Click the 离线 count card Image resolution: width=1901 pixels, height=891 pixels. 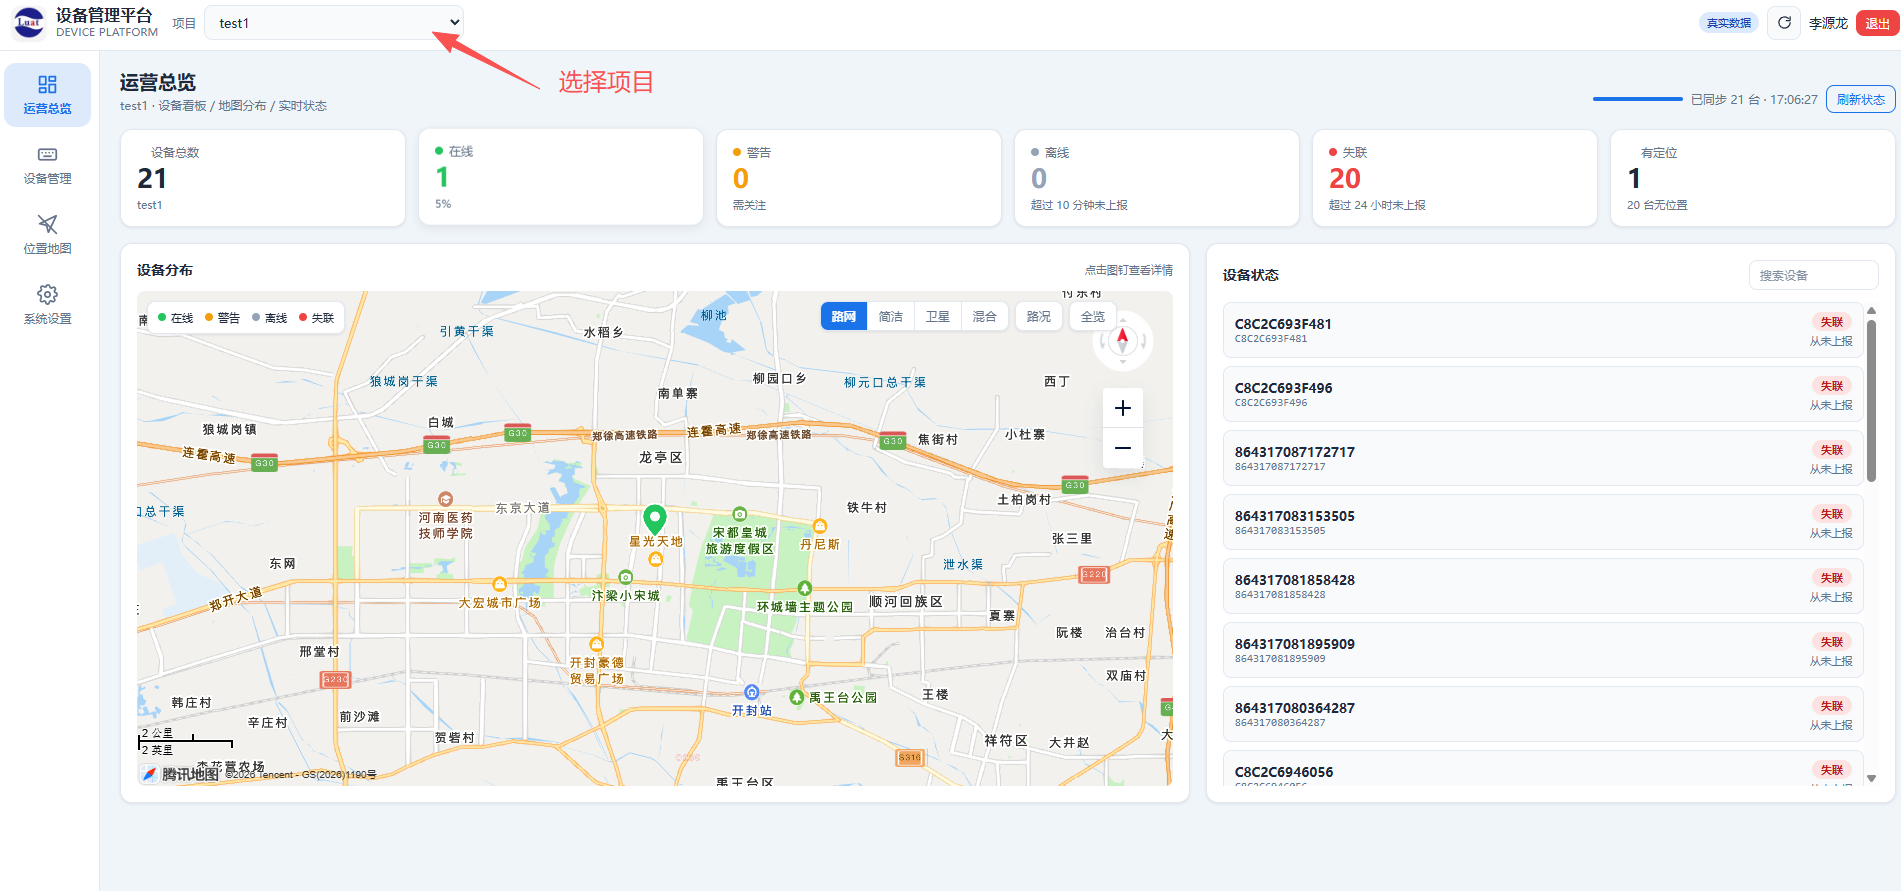coord(1156,178)
